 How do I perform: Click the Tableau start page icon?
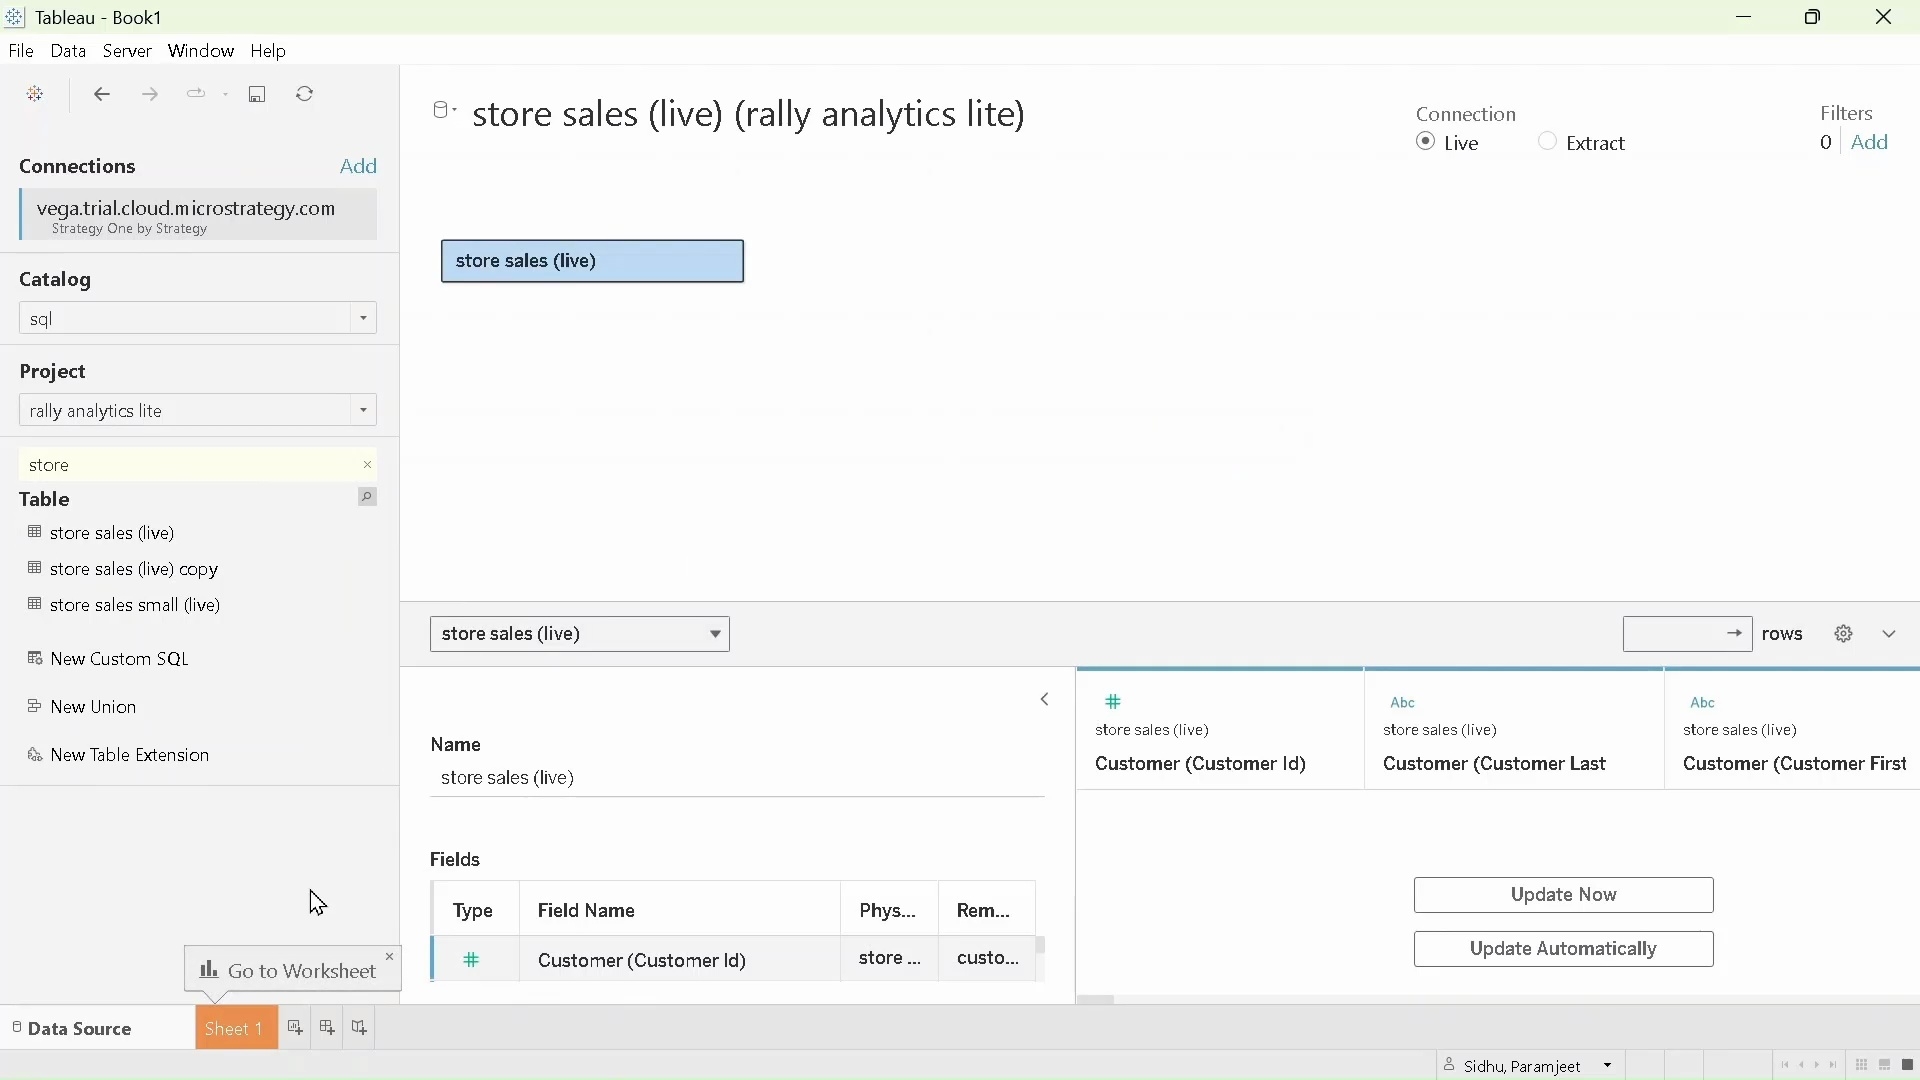[x=36, y=95]
